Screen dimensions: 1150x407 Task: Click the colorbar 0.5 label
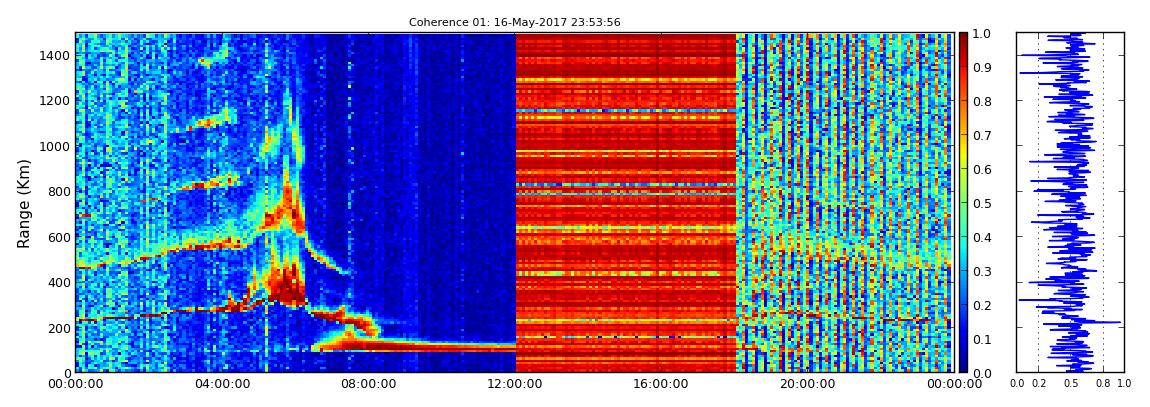point(981,203)
